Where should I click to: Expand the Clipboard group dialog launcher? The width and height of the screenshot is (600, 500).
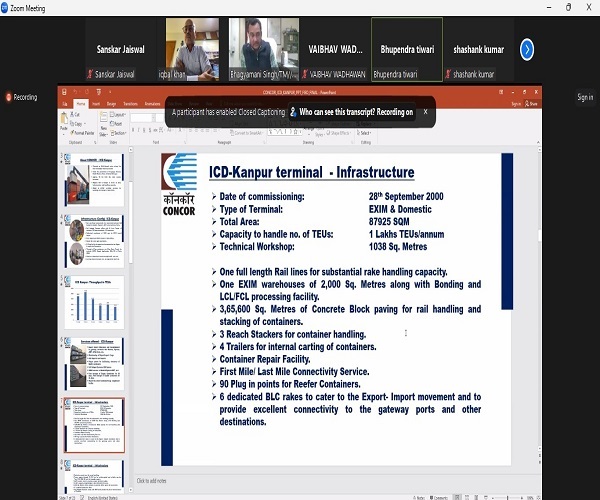point(95,142)
